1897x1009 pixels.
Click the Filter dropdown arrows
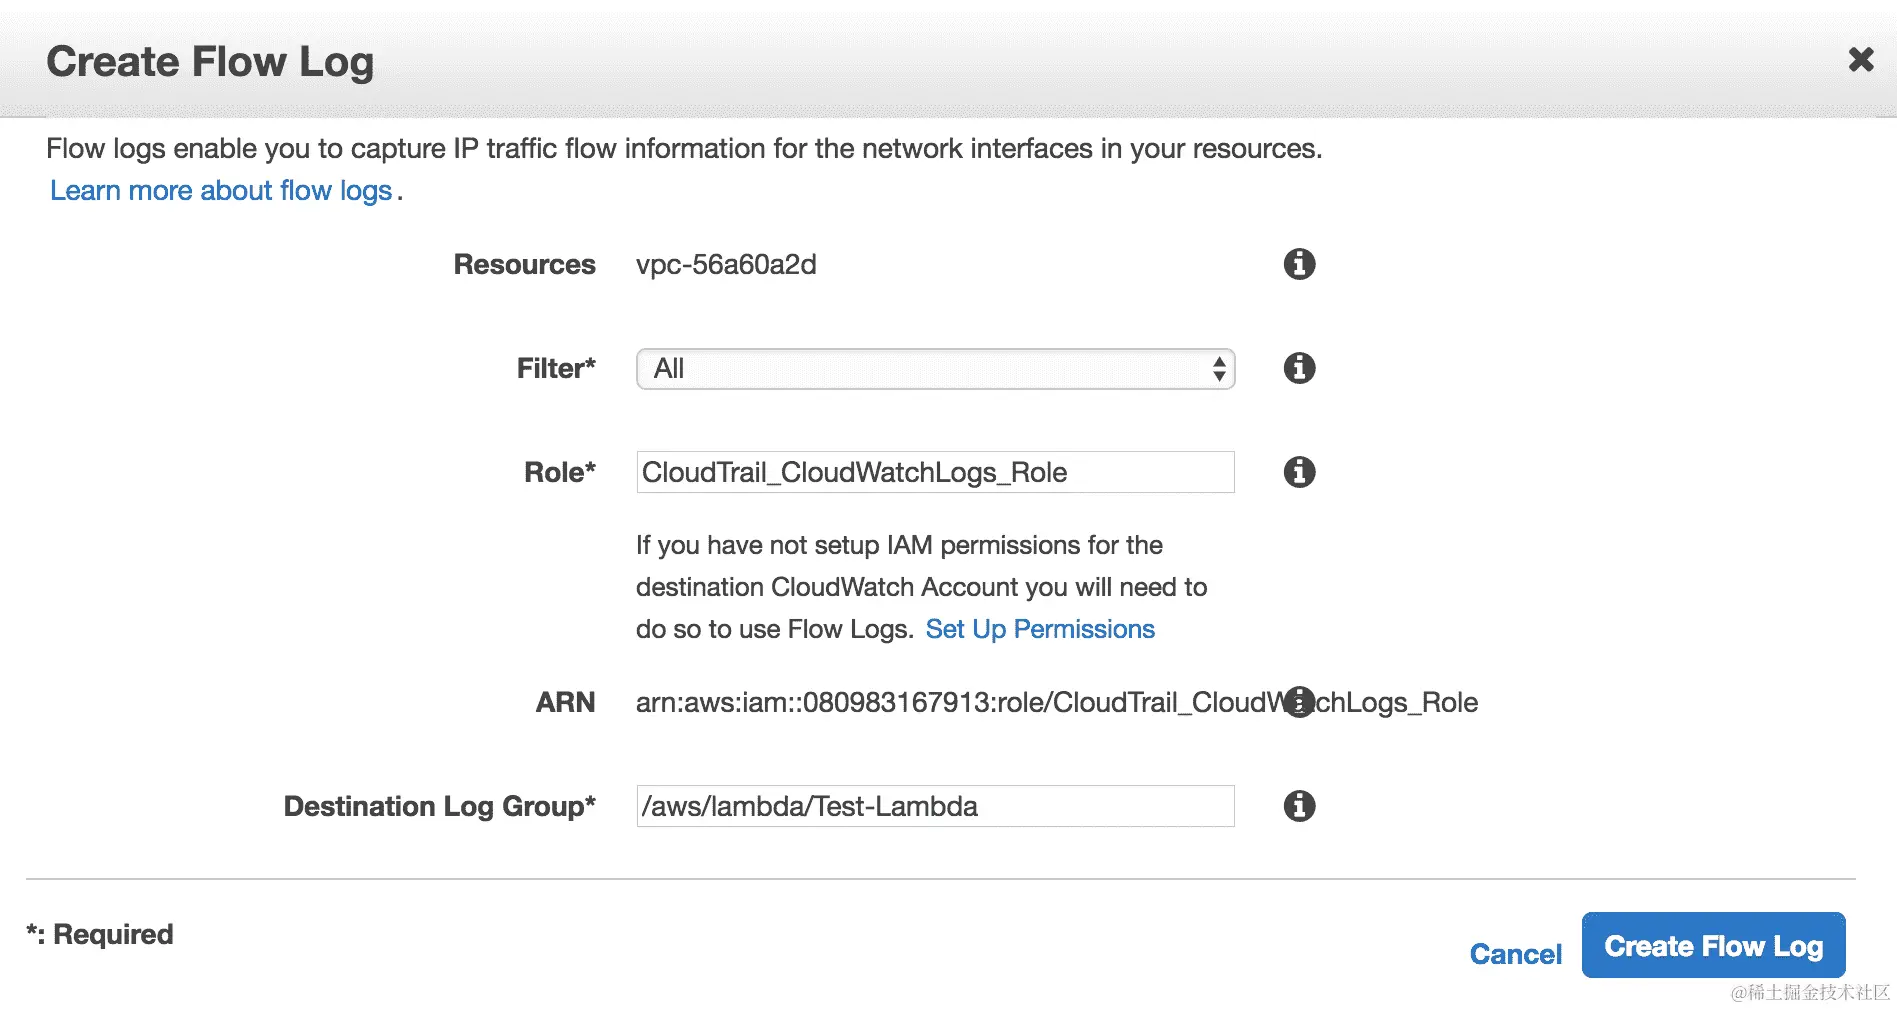click(1218, 369)
